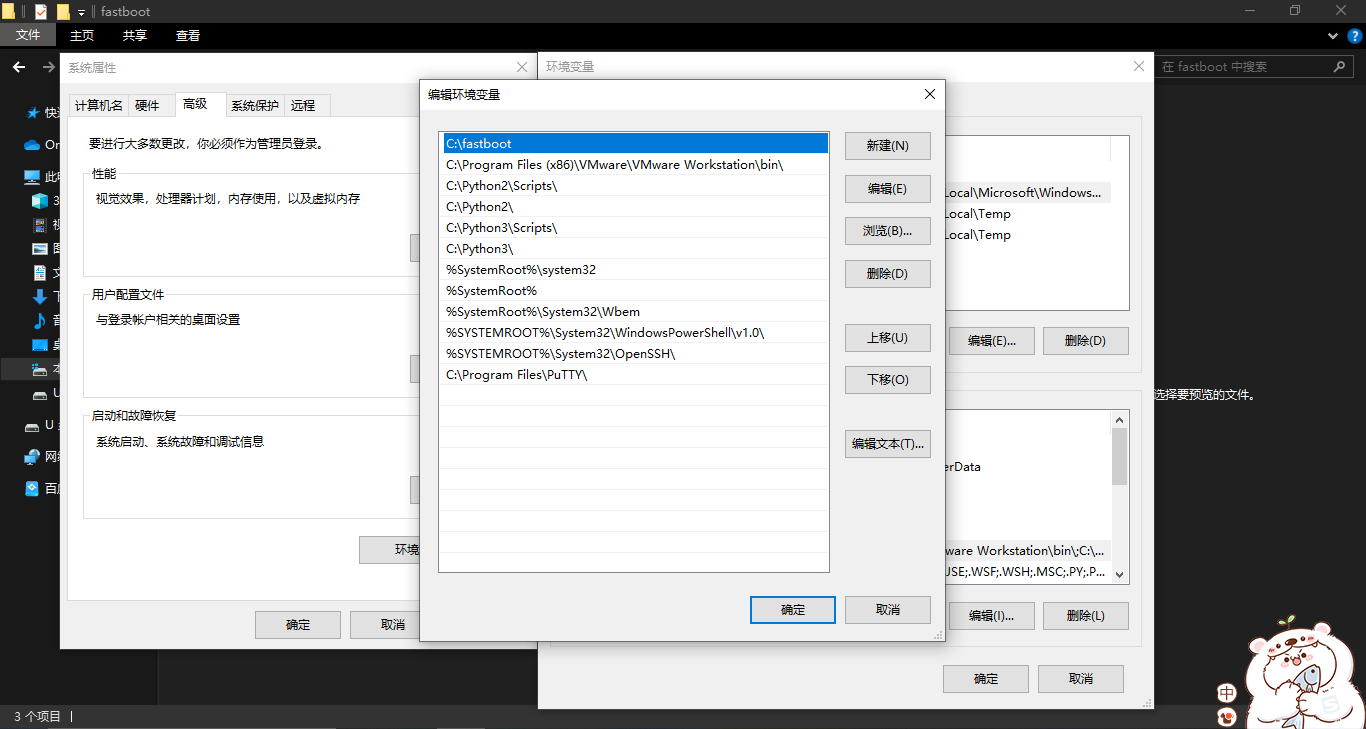The width and height of the screenshot is (1366, 729).
Task: Open the Music note icon in sidebar
Action: click(x=40, y=321)
